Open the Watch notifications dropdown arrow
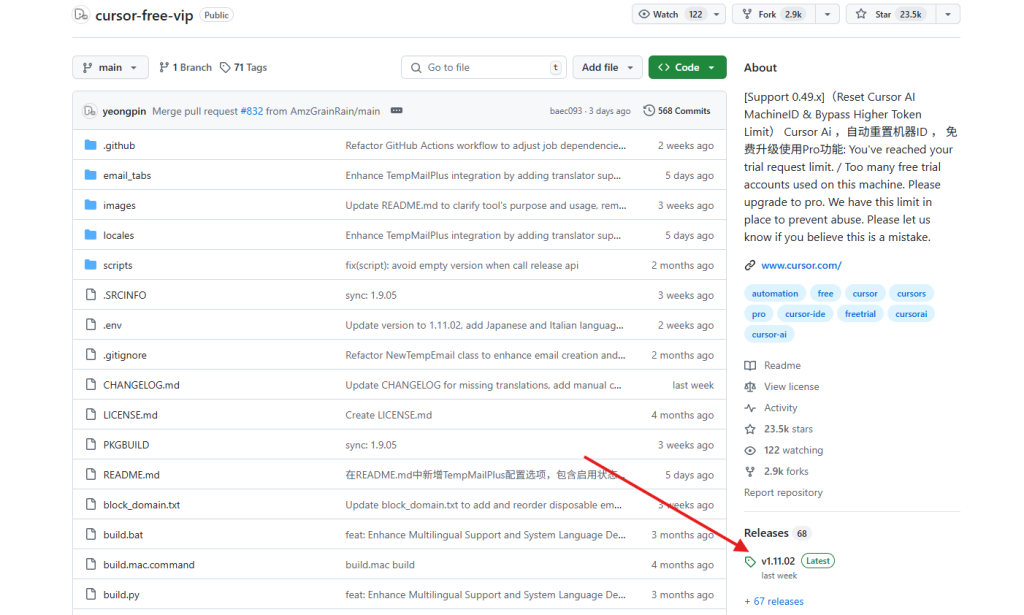The height and width of the screenshot is (615, 1024). point(716,14)
